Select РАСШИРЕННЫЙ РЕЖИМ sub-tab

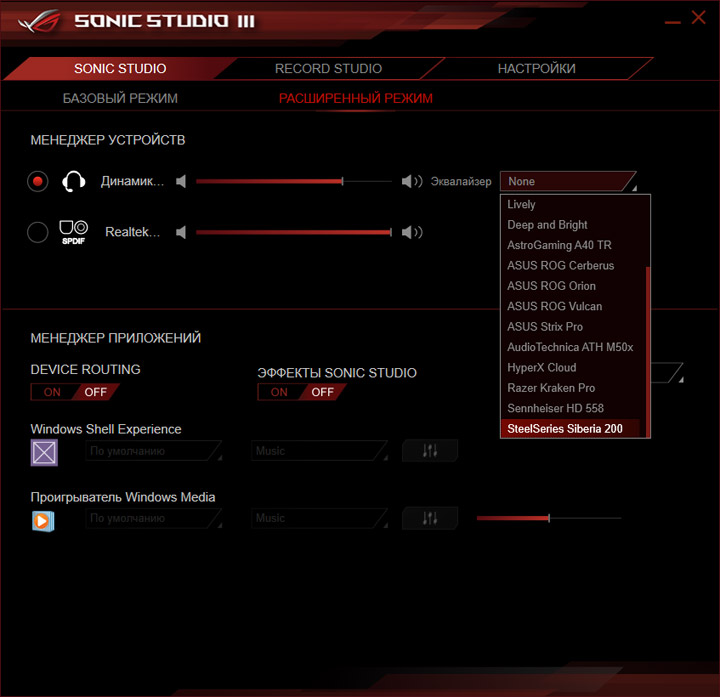pyautogui.click(x=356, y=98)
